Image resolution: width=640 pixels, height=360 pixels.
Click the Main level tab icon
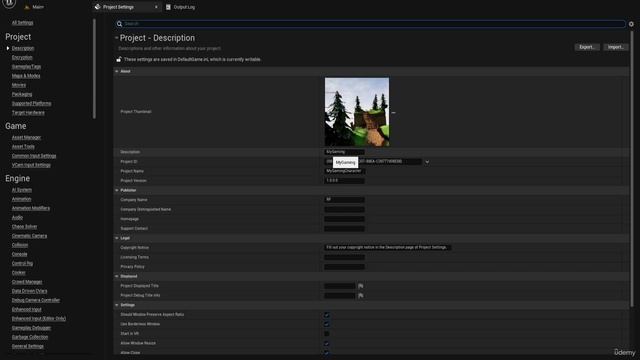pos(27,7)
